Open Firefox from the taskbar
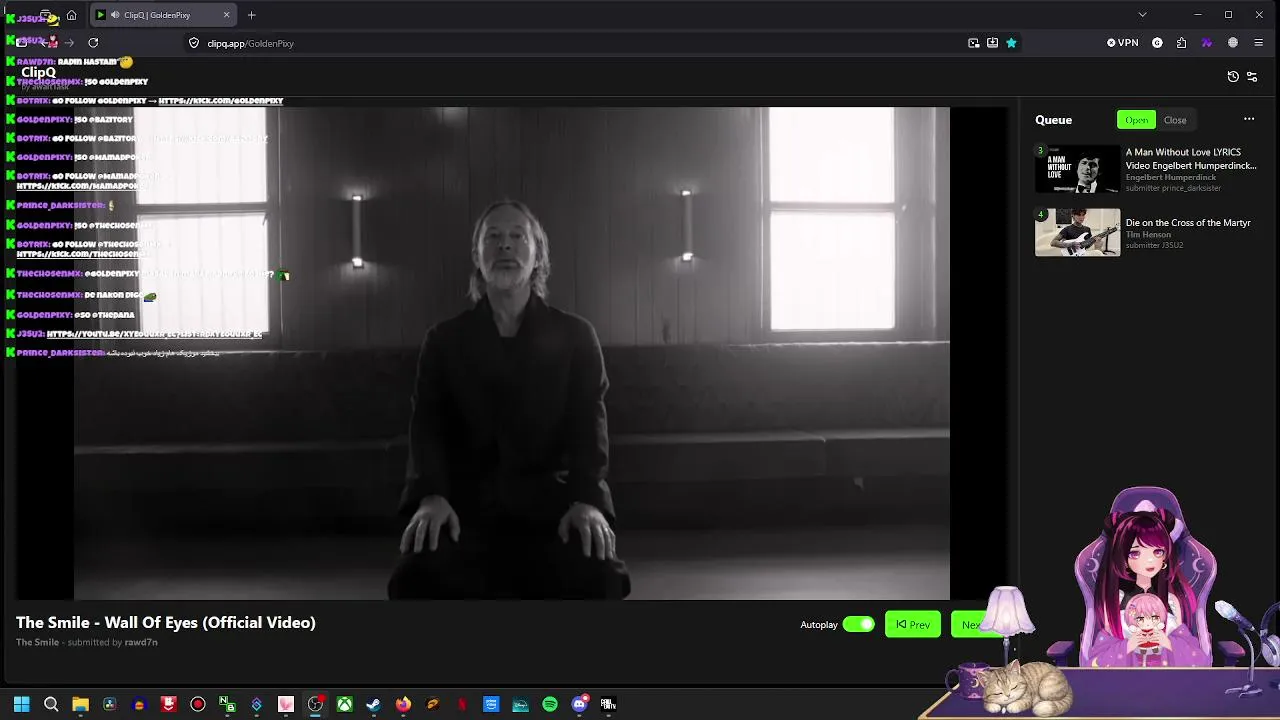This screenshot has width=1280, height=720. tap(403, 704)
